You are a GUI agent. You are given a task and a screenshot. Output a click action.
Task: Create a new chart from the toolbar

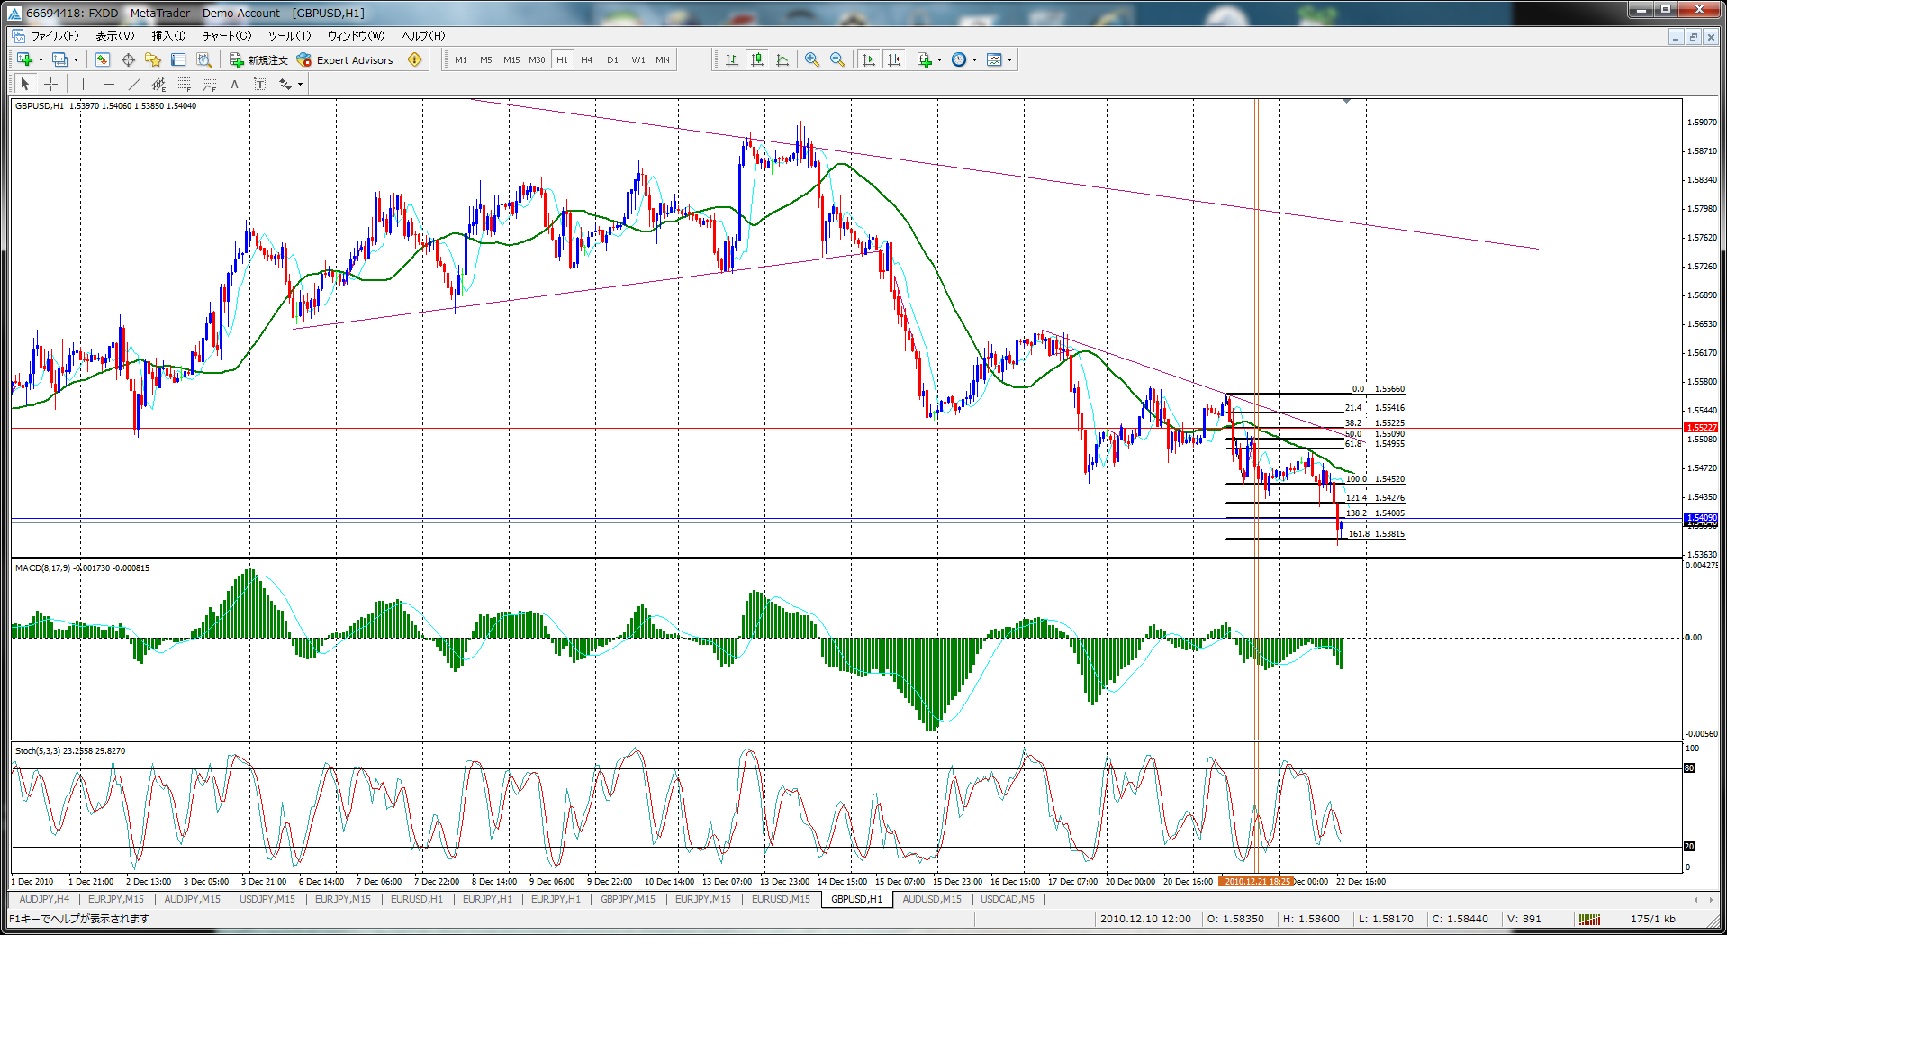pyautogui.click(x=24, y=60)
